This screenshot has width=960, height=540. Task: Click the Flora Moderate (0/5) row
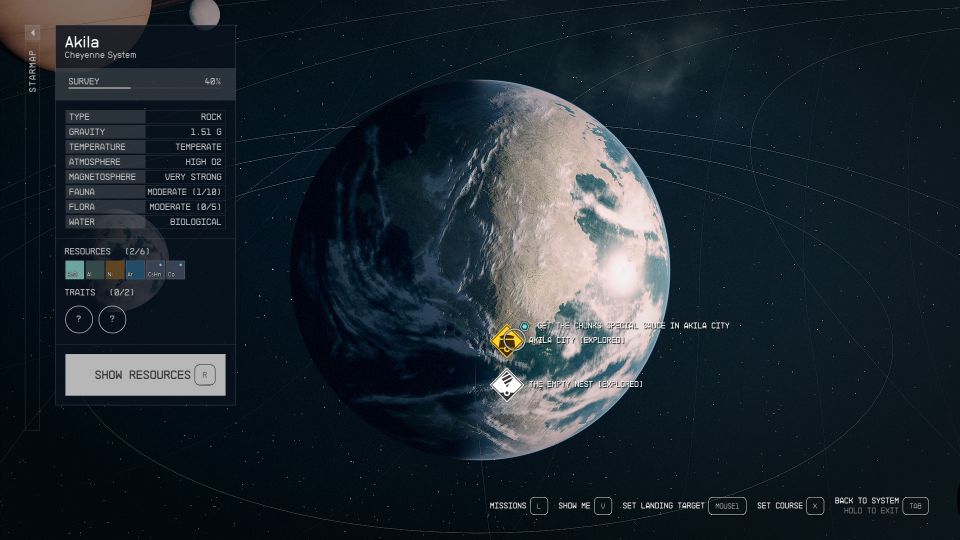click(145, 207)
